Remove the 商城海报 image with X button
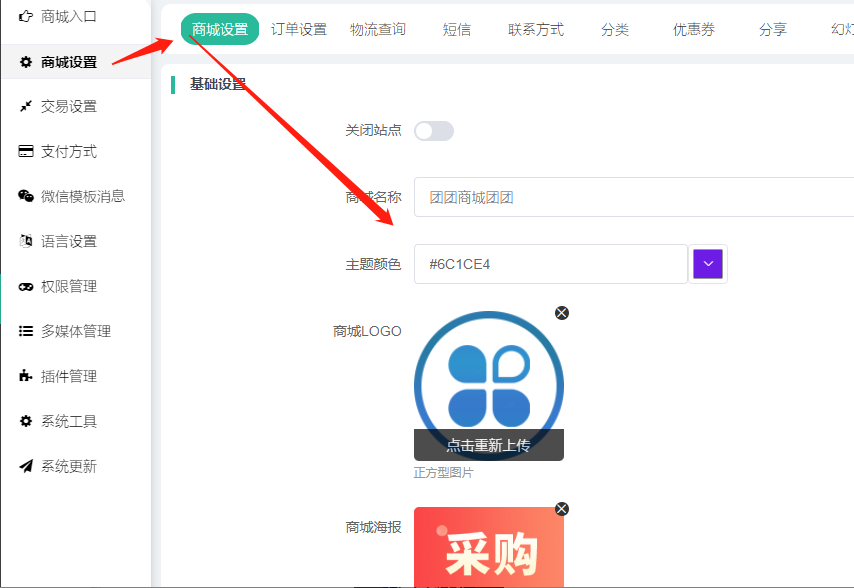 tap(562, 509)
